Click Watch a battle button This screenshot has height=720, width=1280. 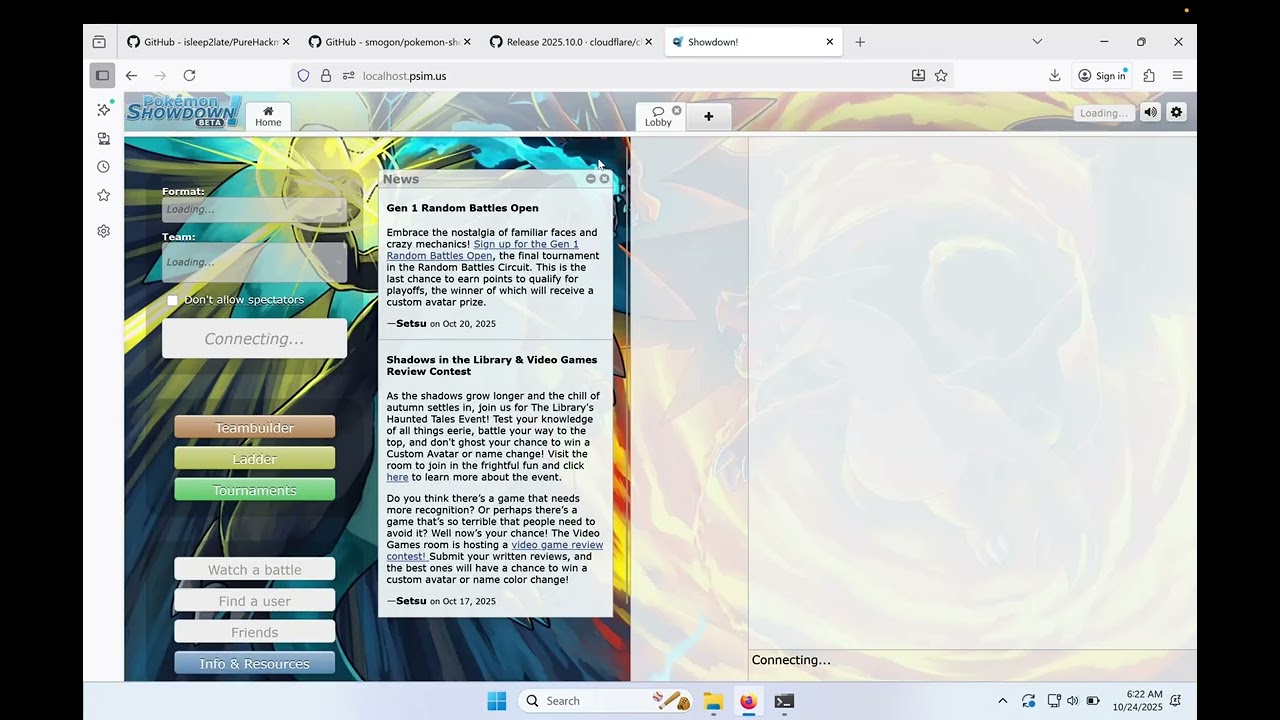254,570
